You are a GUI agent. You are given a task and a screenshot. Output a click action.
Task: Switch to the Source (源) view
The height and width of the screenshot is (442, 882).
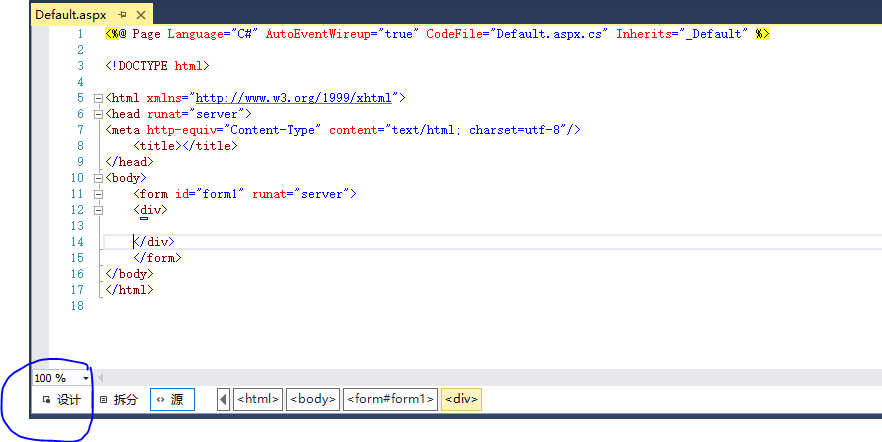(172, 400)
